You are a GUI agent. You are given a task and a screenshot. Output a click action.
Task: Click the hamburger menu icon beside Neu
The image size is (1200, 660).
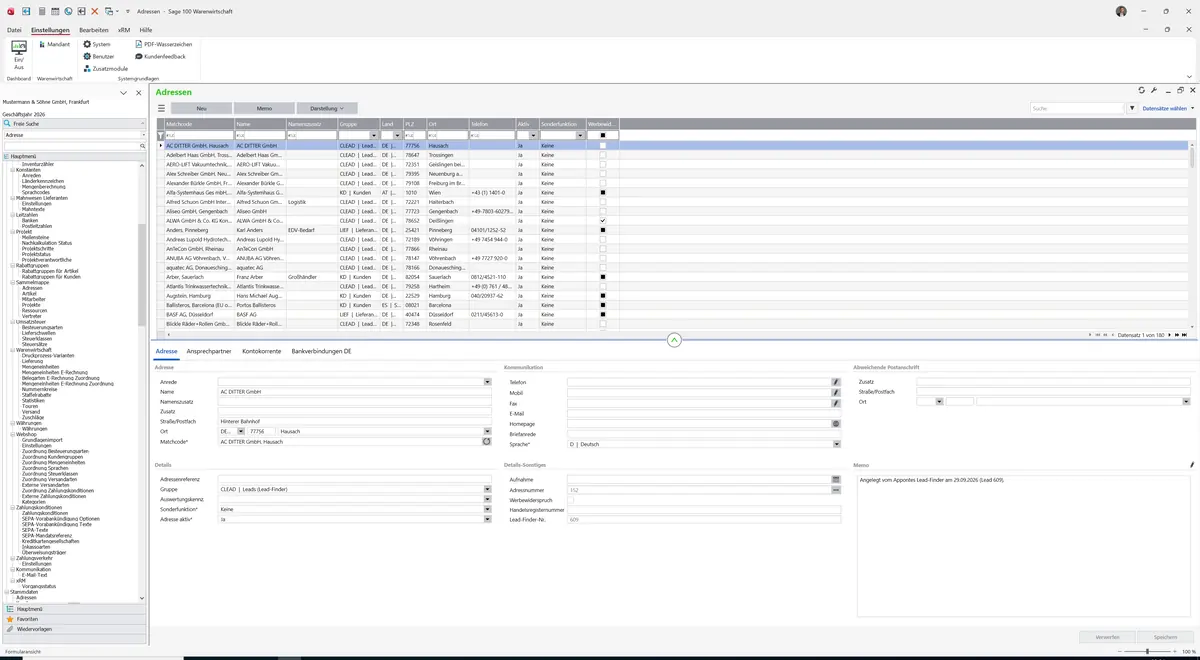point(161,108)
